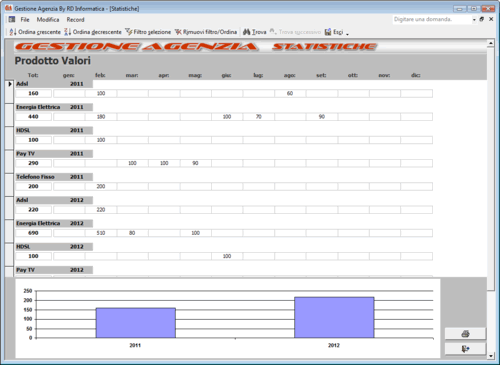Click the print button beside chart
500x365 pixels.
click(465, 334)
